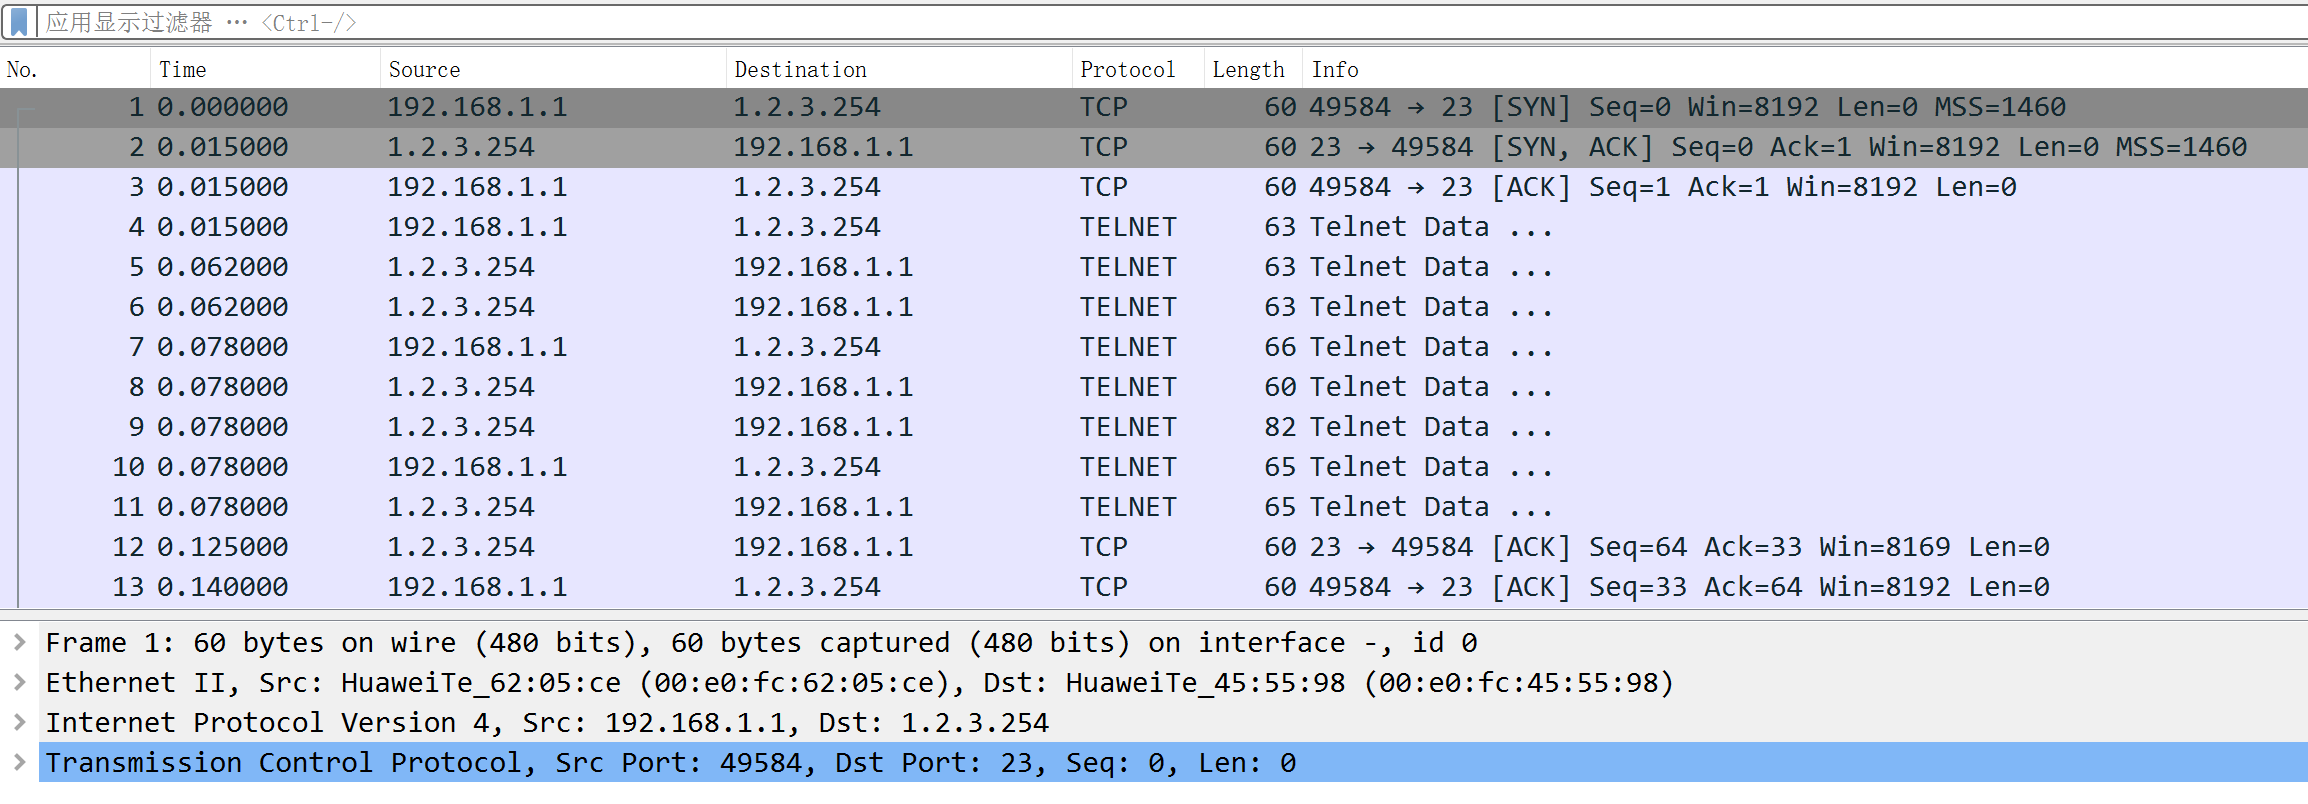Screen dimensions: 2308x804
Task: Sort by the Length column header
Action: tap(1248, 69)
